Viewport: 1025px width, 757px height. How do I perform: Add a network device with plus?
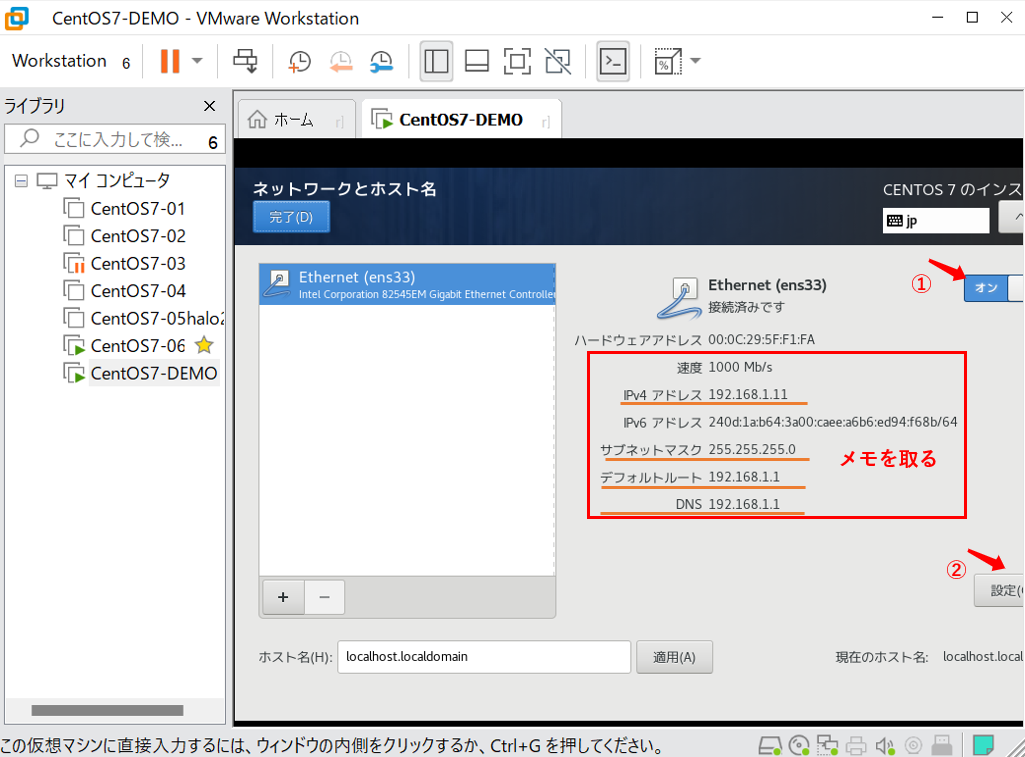point(283,597)
